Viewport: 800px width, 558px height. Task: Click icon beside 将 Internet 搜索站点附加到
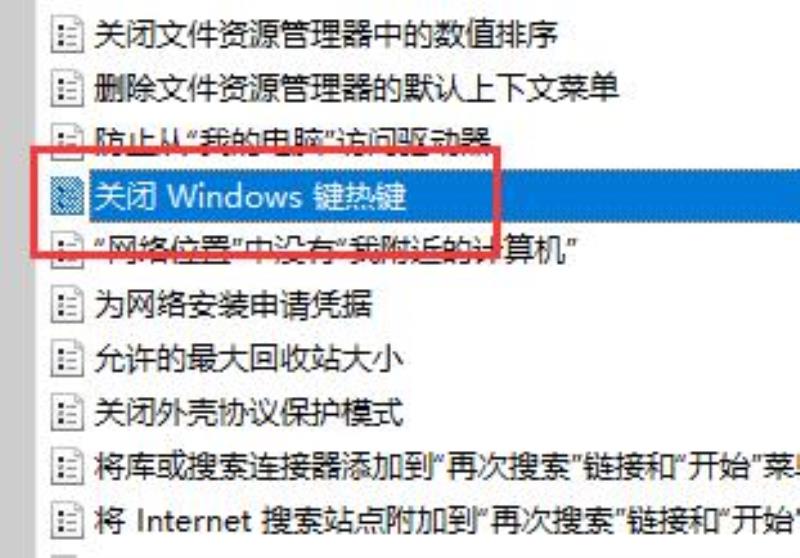[x=67, y=521]
